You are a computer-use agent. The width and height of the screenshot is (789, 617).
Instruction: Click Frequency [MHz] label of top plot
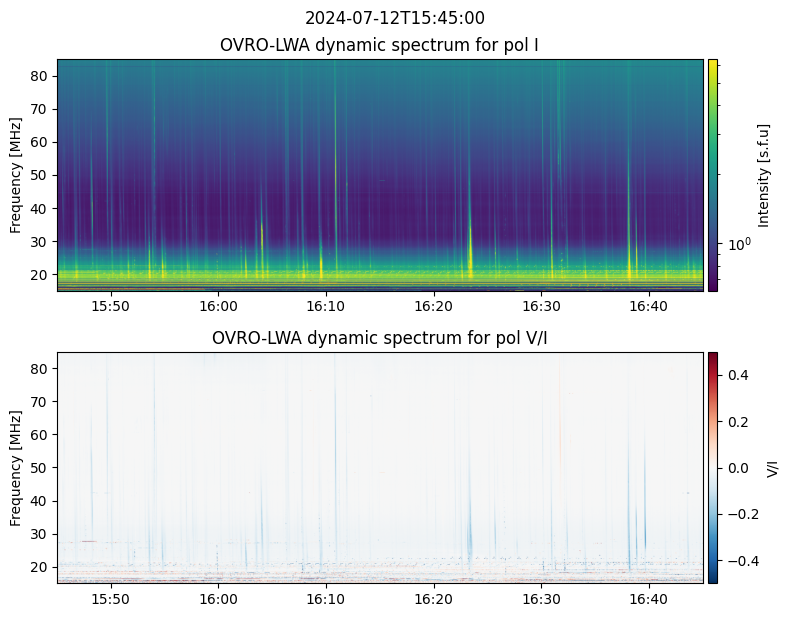16,175
